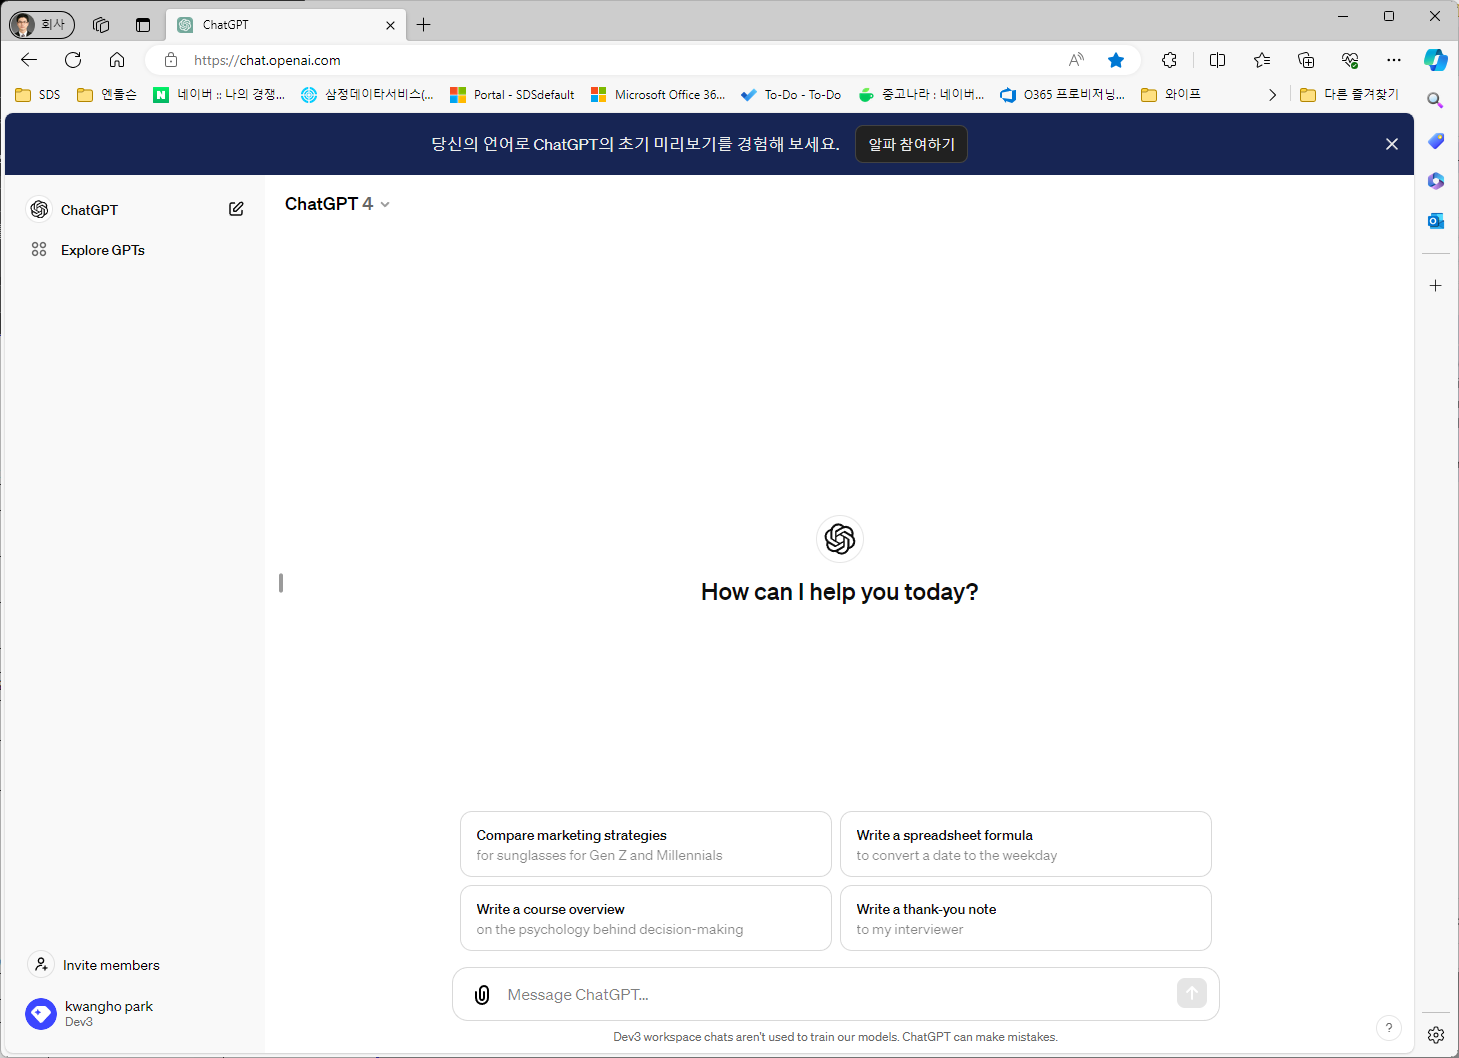Open Browser essentials heart icon
Image resolution: width=1459 pixels, height=1058 pixels.
click(1350, 60)
